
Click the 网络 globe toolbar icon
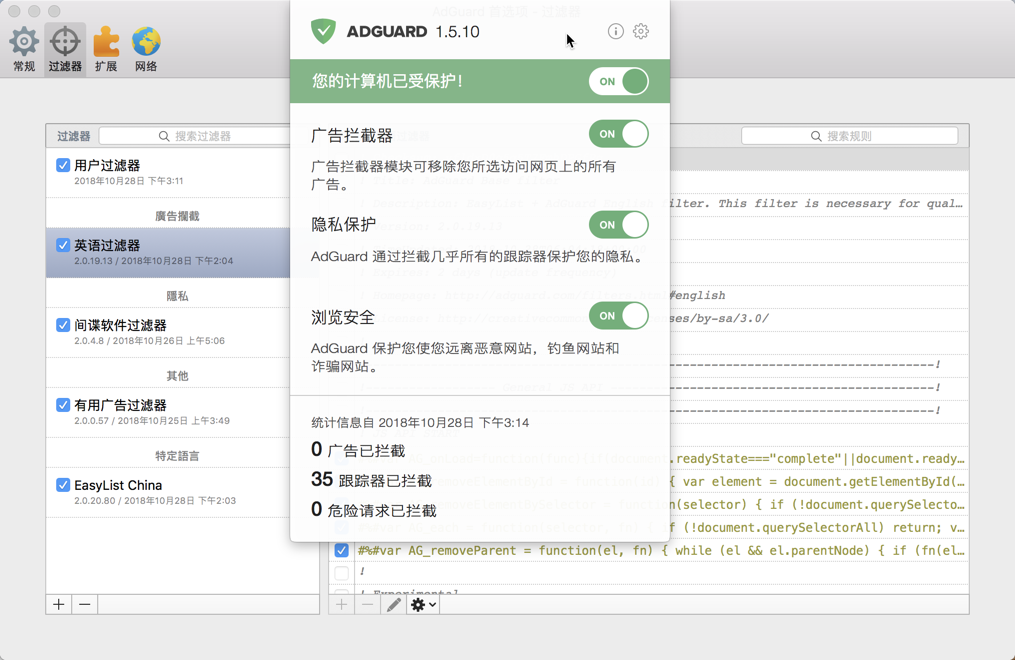tap(146, 42)
